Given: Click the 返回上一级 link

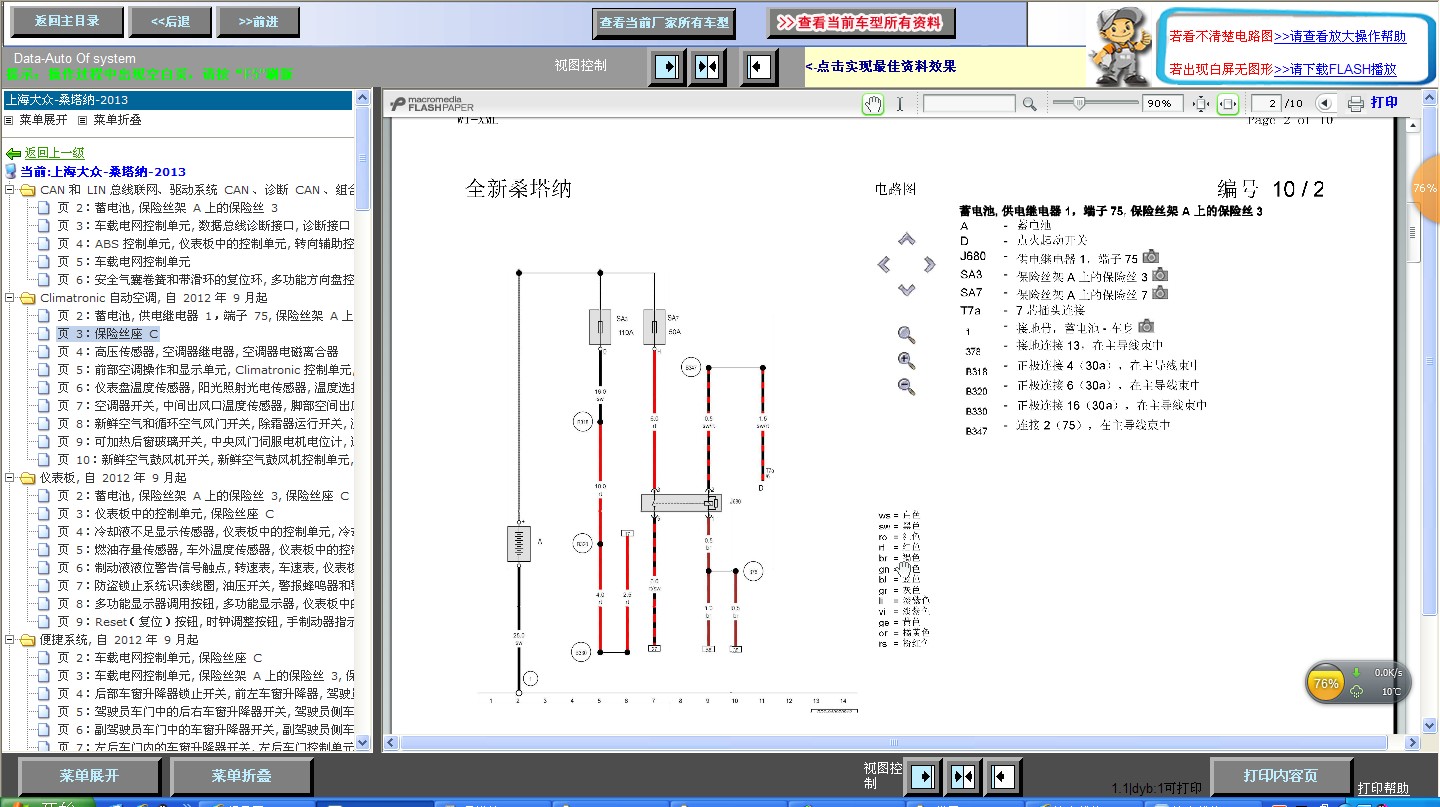Looking at the screenshot, I should [55, 154].
